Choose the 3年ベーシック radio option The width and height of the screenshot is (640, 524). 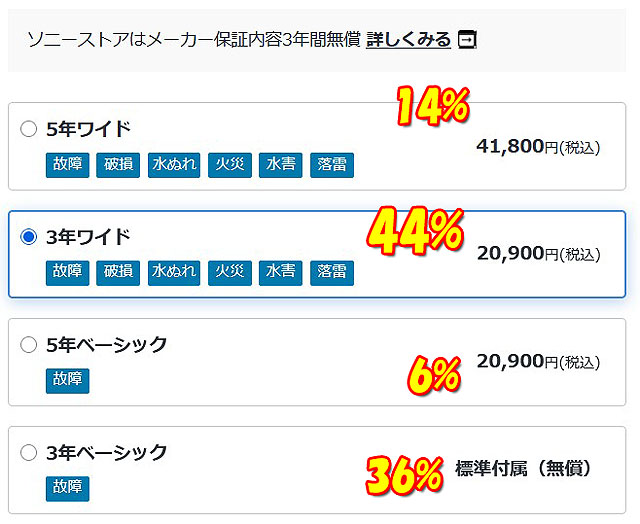tap(29, 453)
